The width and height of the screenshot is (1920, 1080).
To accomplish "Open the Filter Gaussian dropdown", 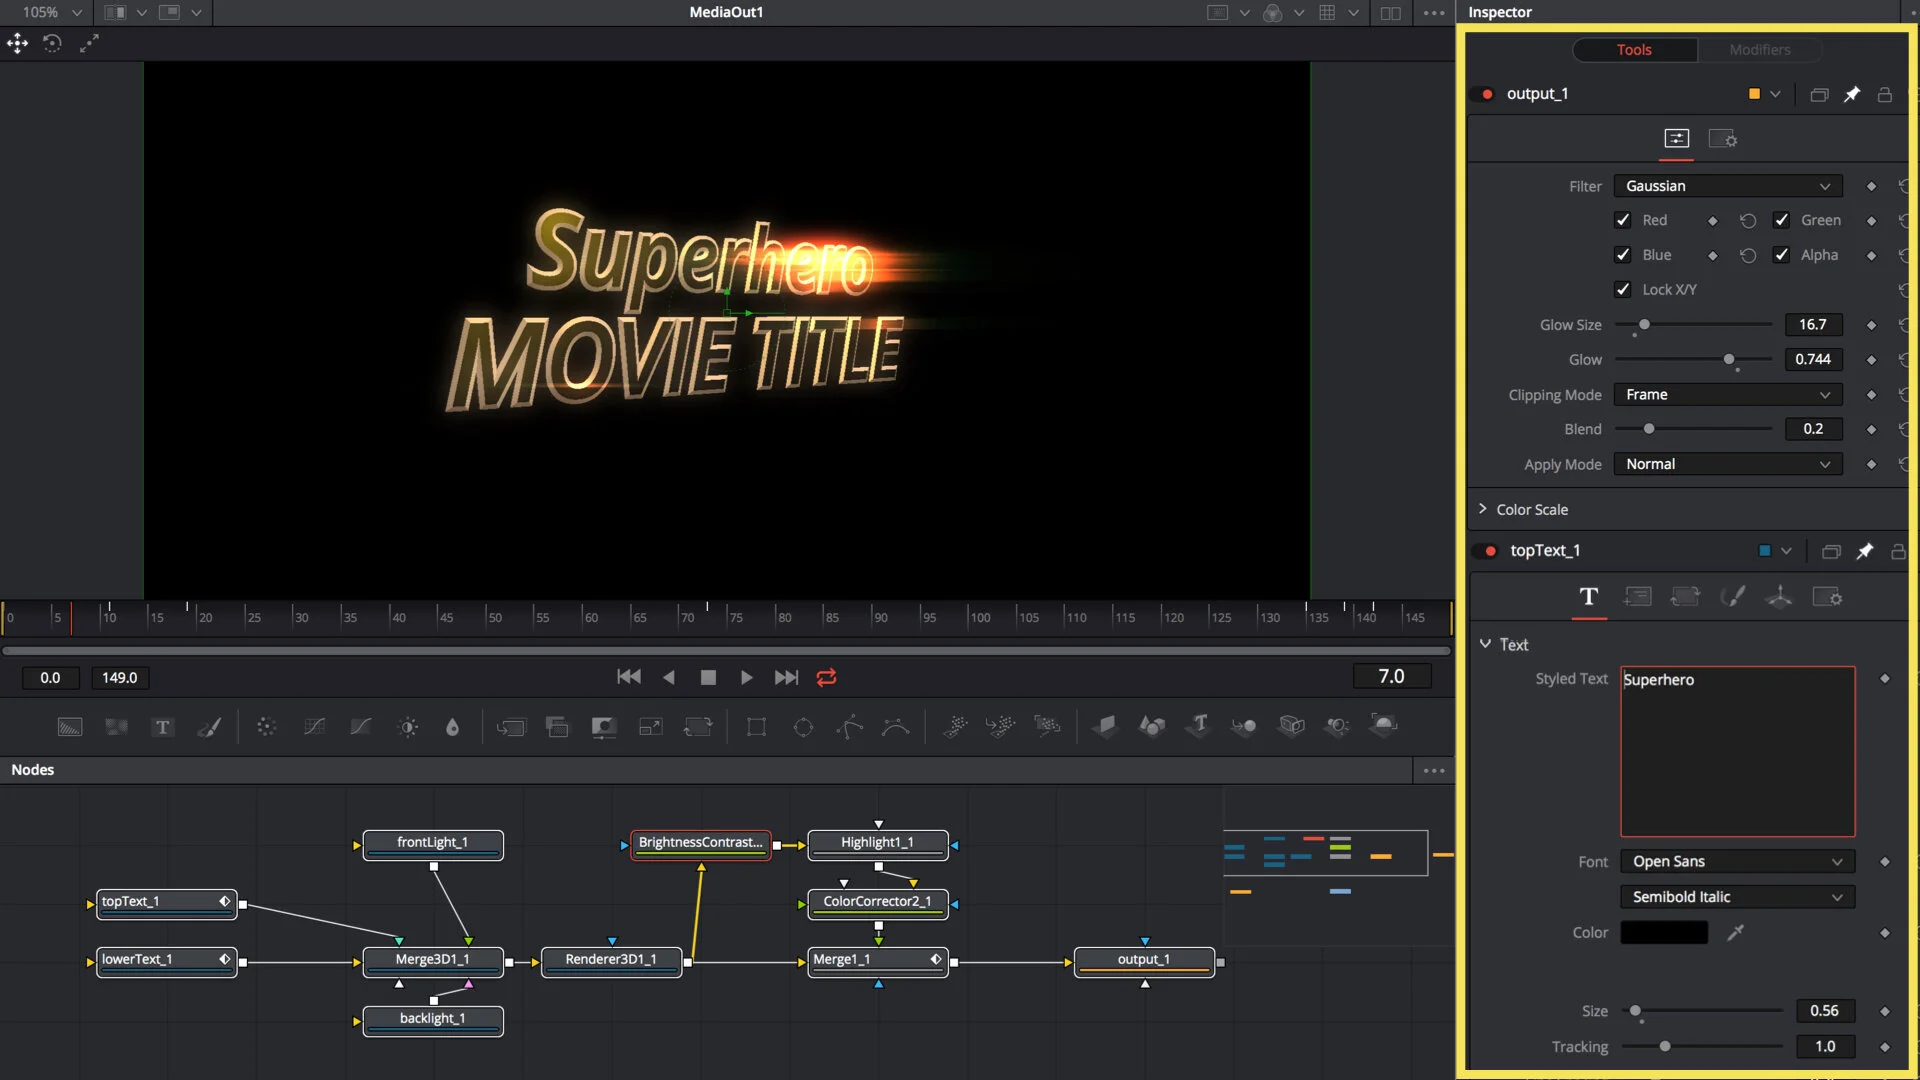I will tap(1727, 186).
